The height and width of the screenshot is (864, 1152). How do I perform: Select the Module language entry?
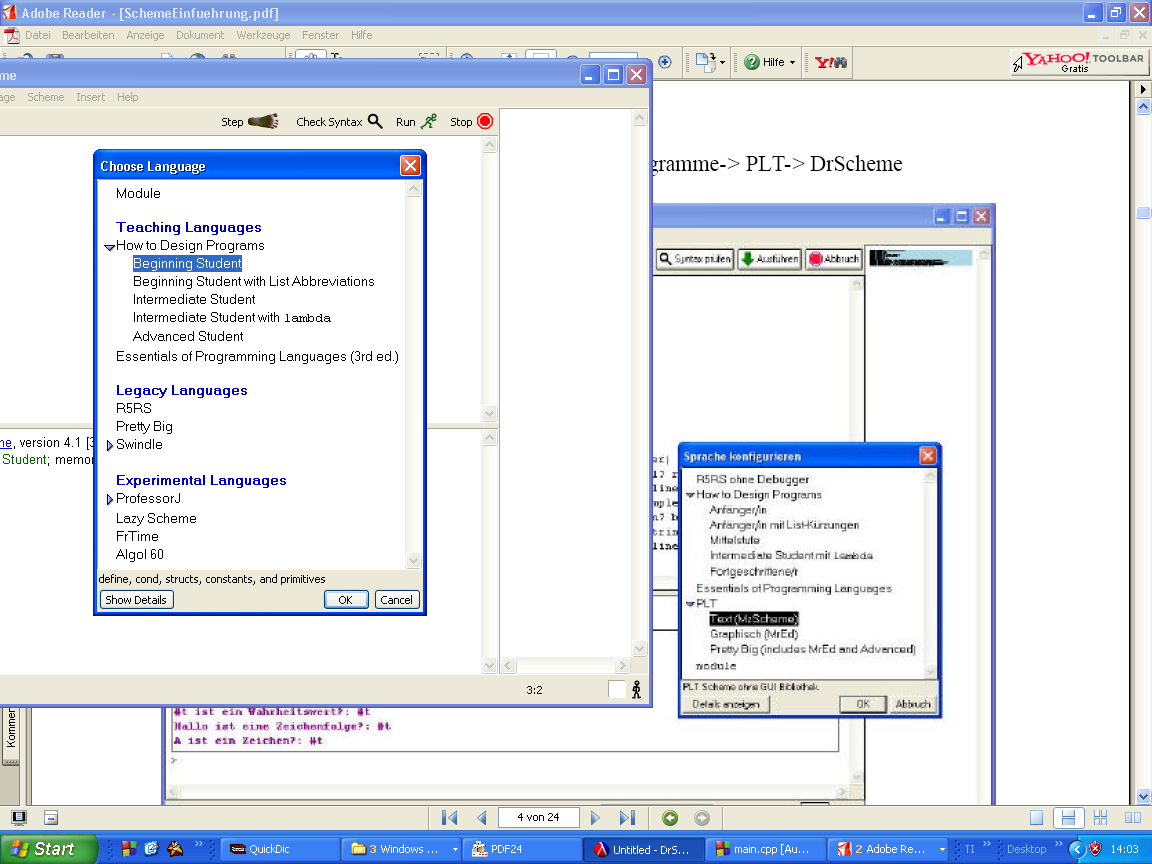pyautogui.click(x=138, y=193)
